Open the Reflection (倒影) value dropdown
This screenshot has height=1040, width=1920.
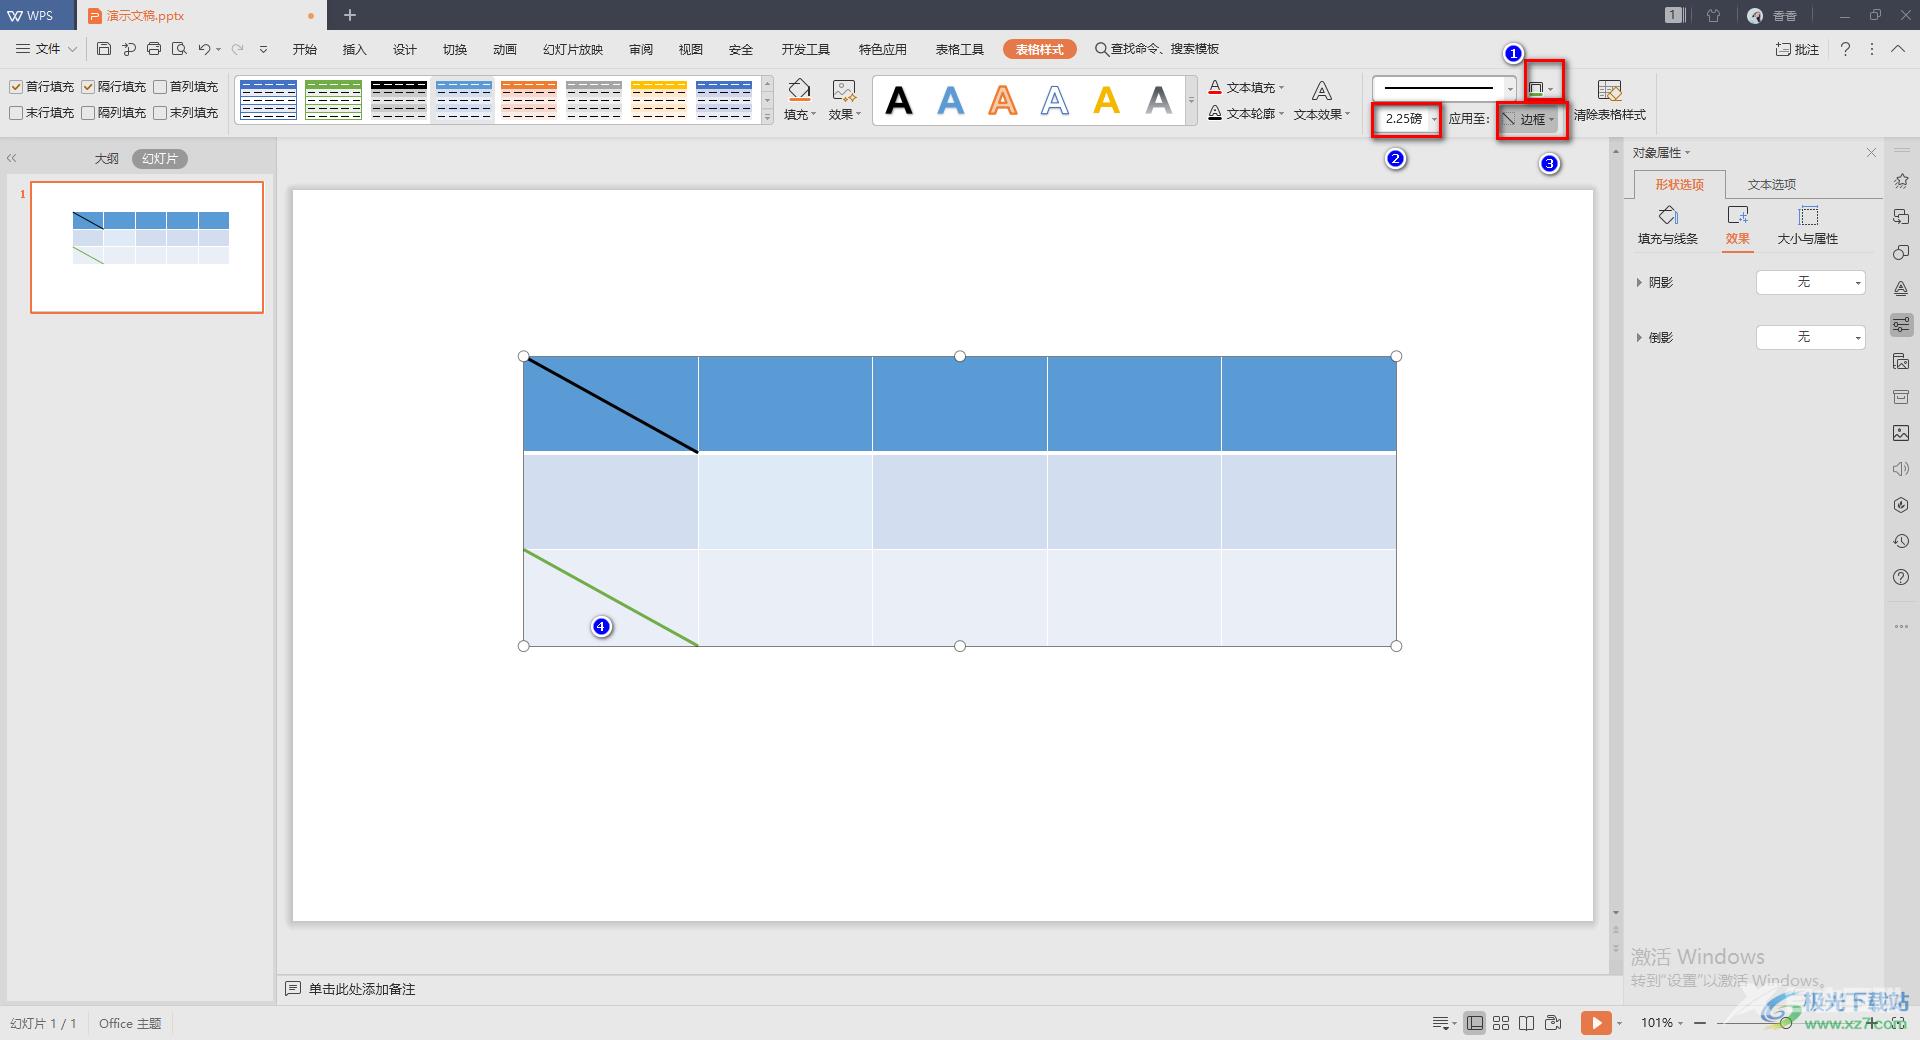[x=1811, y=337]
